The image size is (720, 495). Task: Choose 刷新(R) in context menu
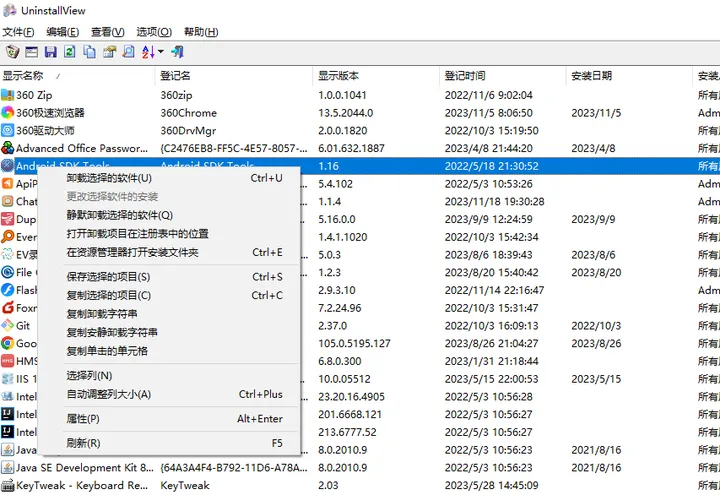[x=169, y=443]
